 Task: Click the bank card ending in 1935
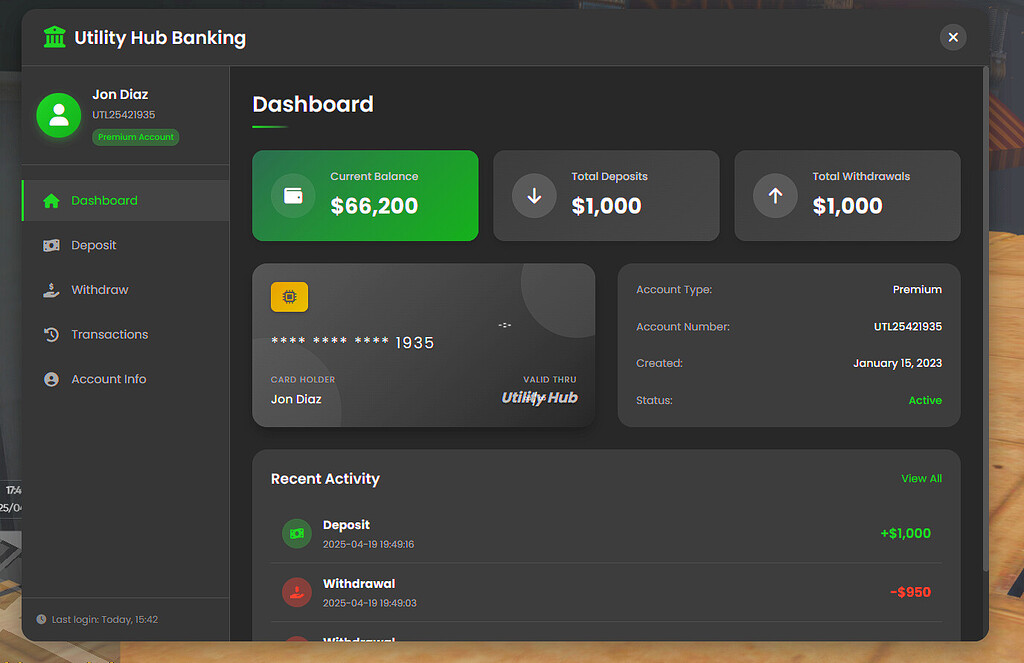(423, 345)
